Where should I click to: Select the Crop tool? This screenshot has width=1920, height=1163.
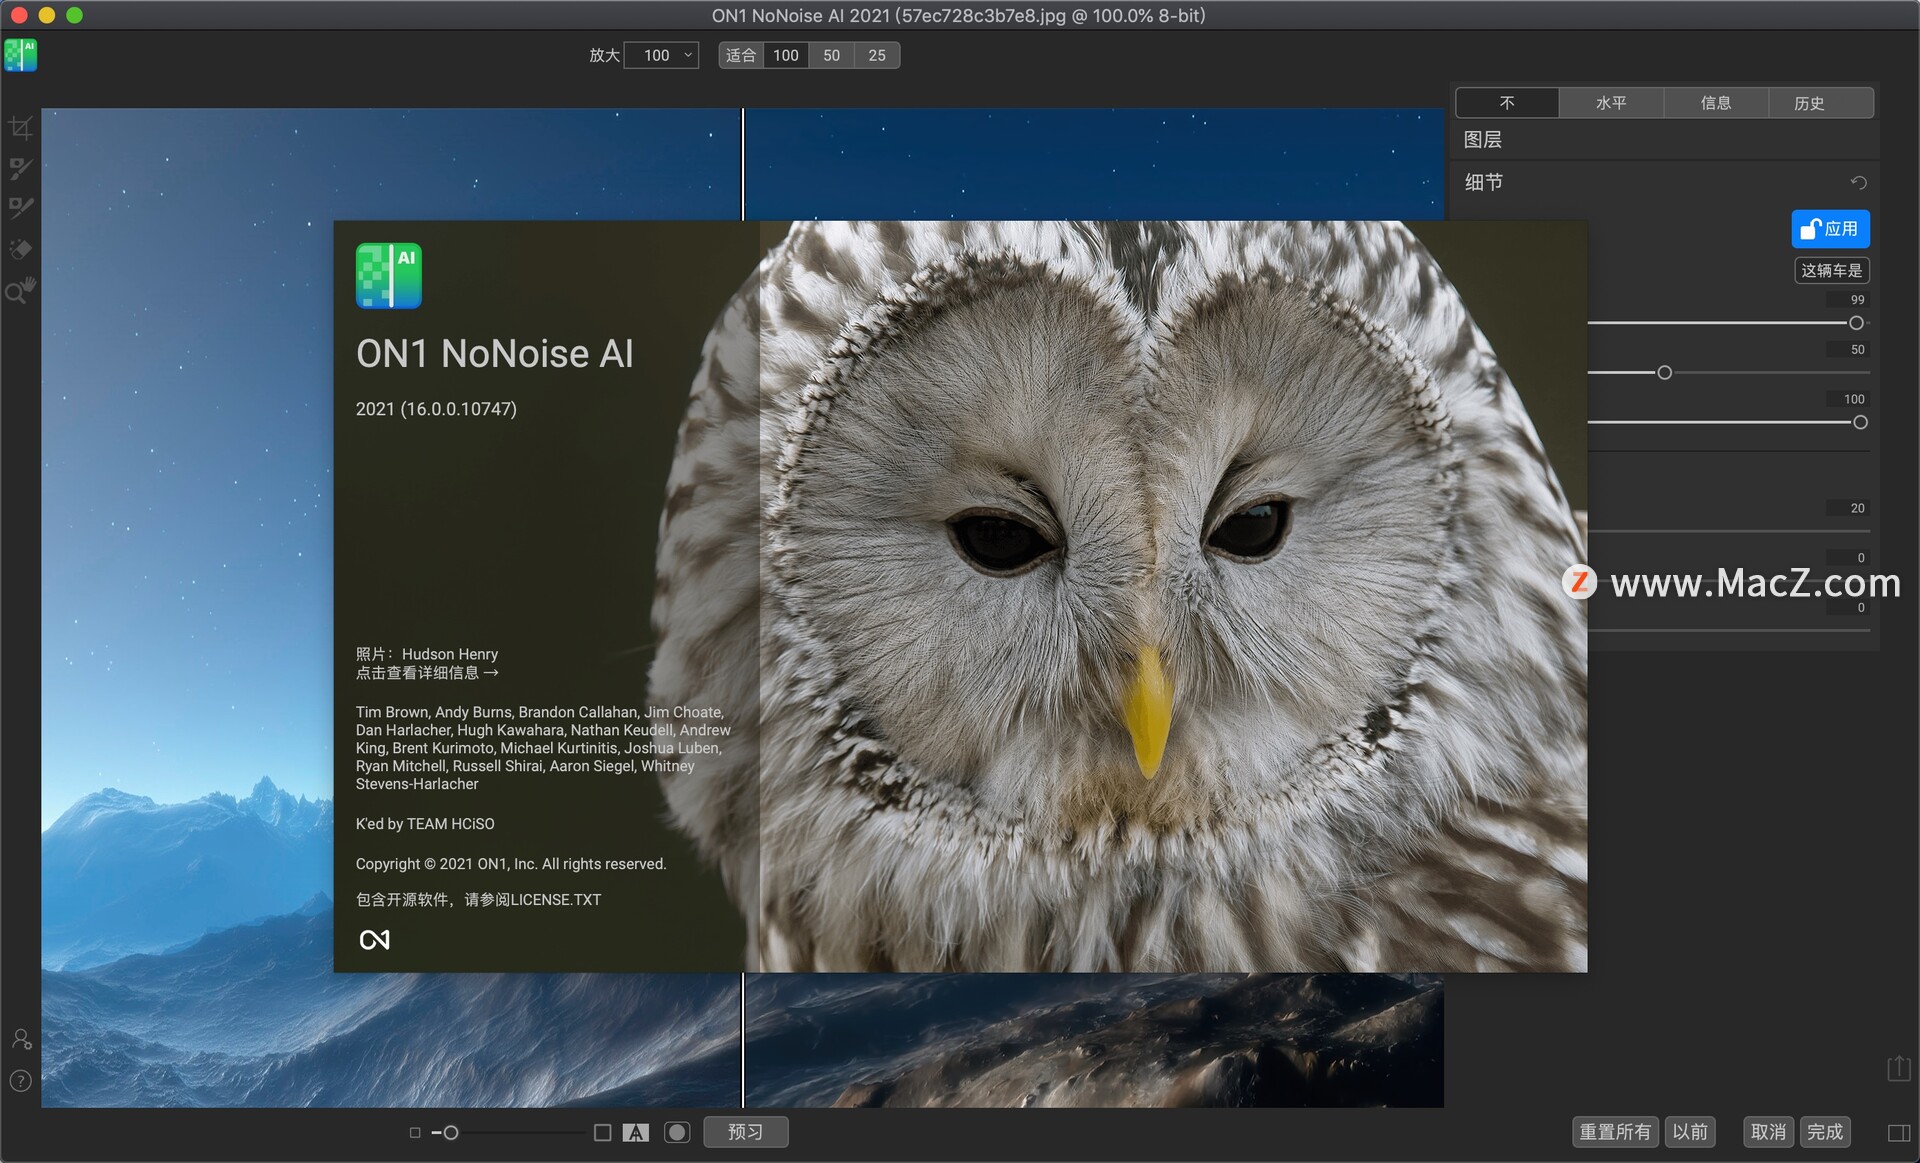point(21,128)
